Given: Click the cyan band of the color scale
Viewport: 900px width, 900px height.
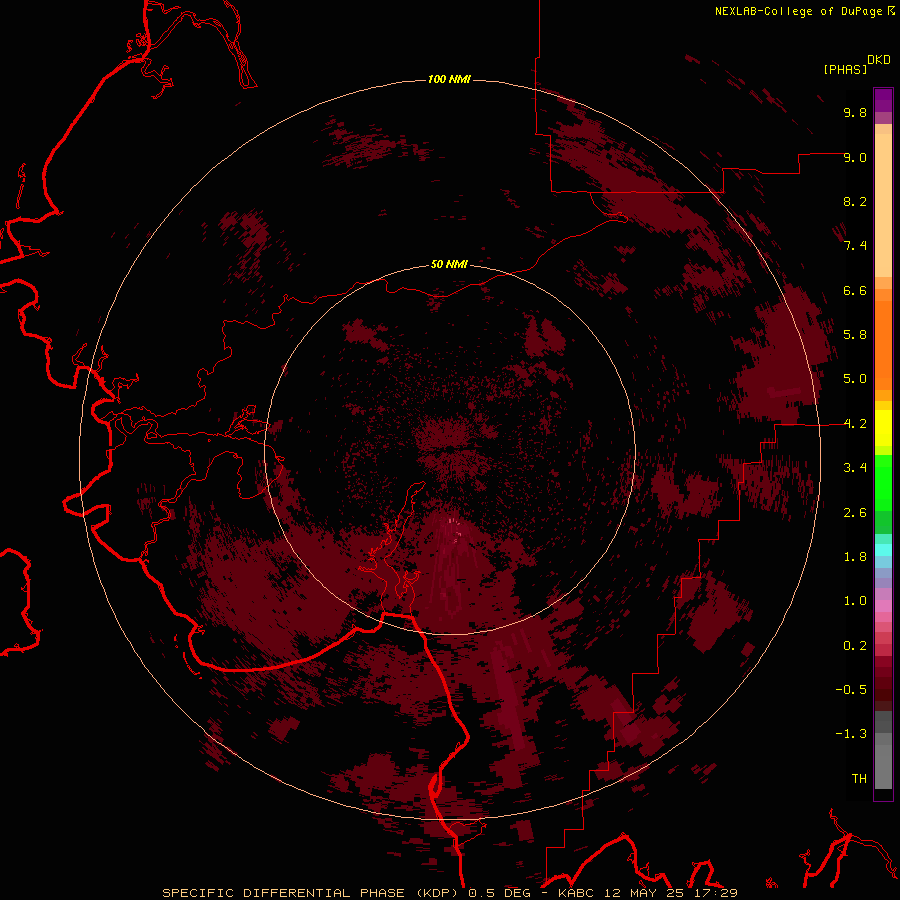Looking at the screenshot, I should [883, 550].
